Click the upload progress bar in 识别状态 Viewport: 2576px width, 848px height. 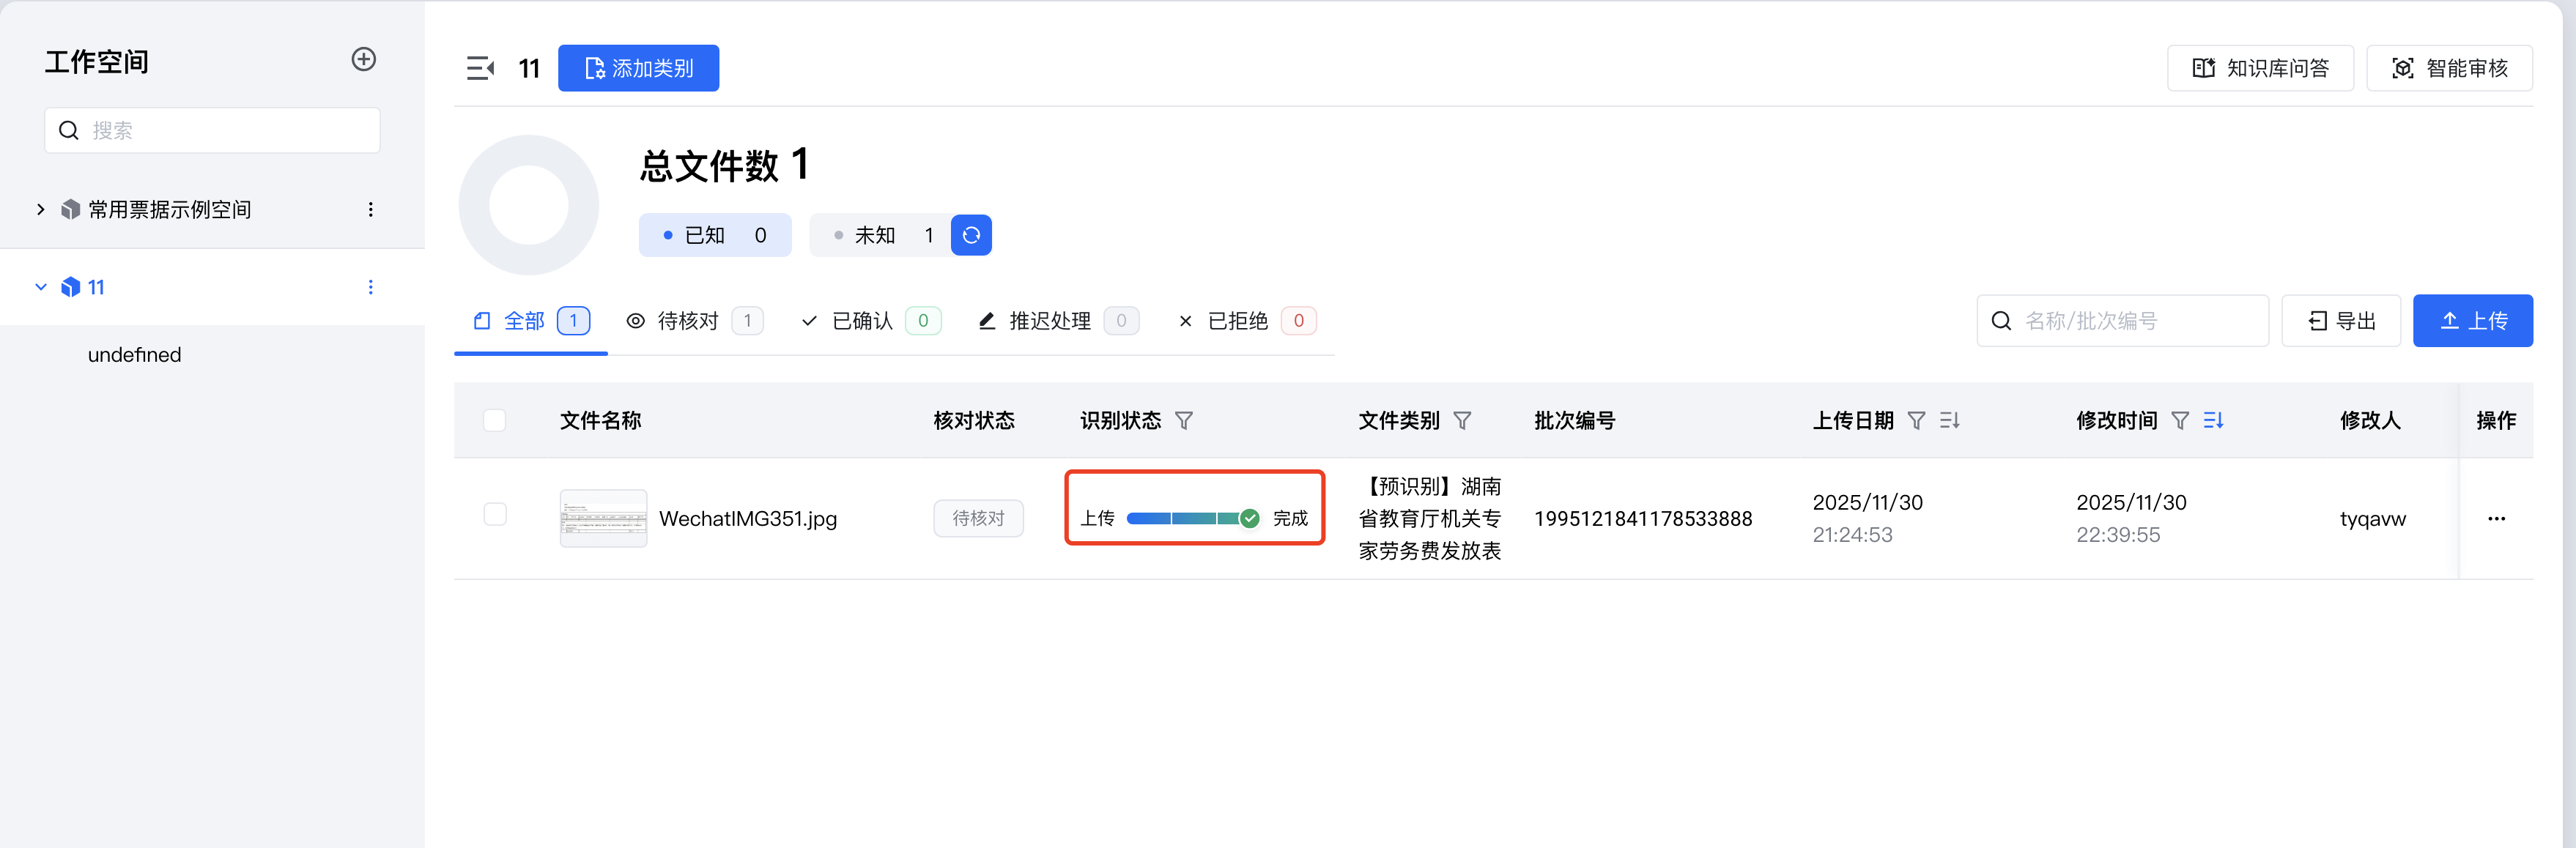1184,518
